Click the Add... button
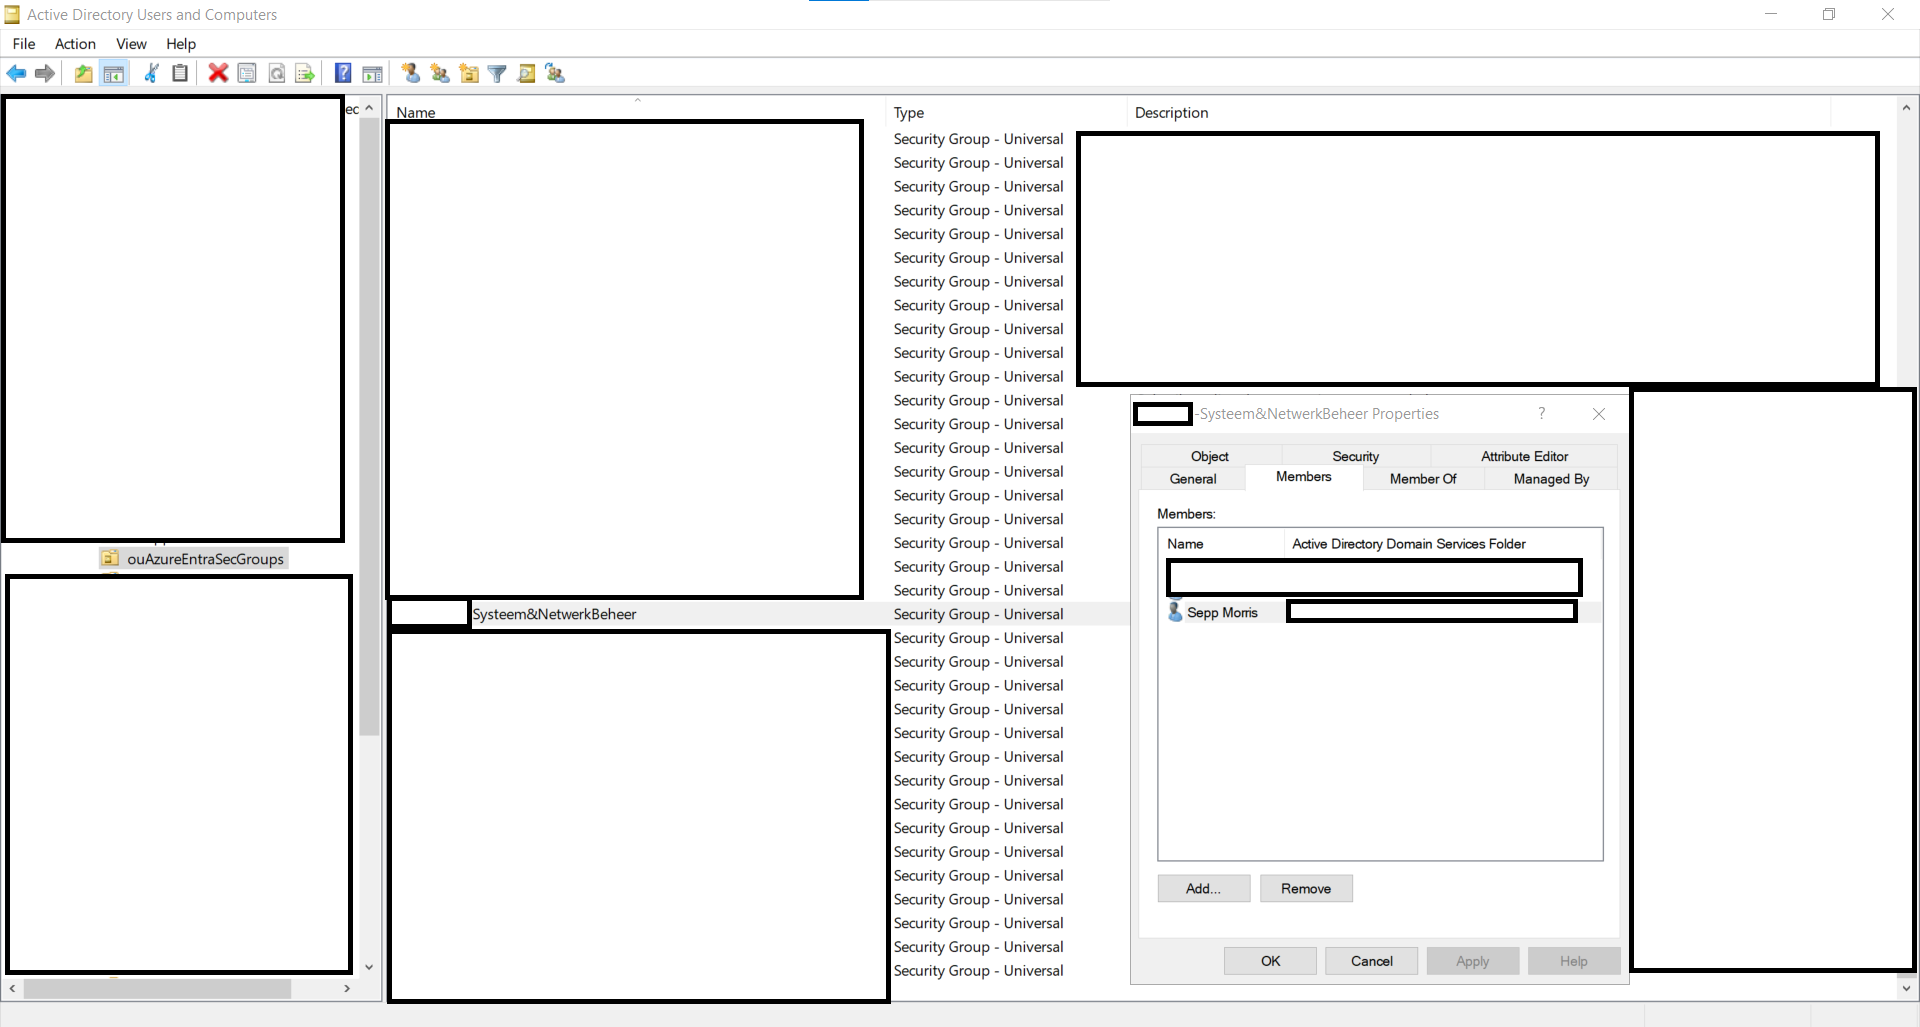The height and width of the screenshot is (1027, 1920). 1203,889
